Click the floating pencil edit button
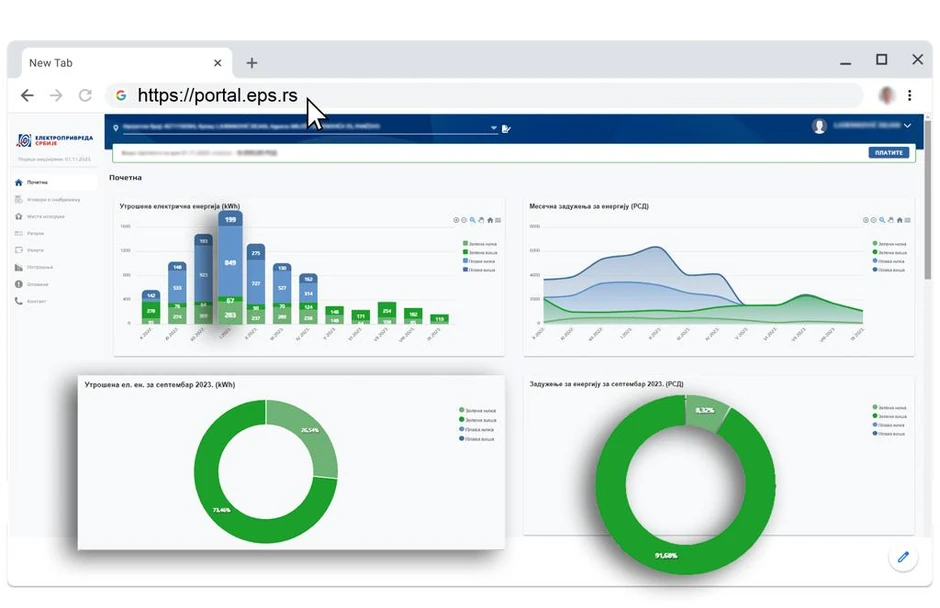The height and width of the screenshot is (608, 940). [903, 557]
